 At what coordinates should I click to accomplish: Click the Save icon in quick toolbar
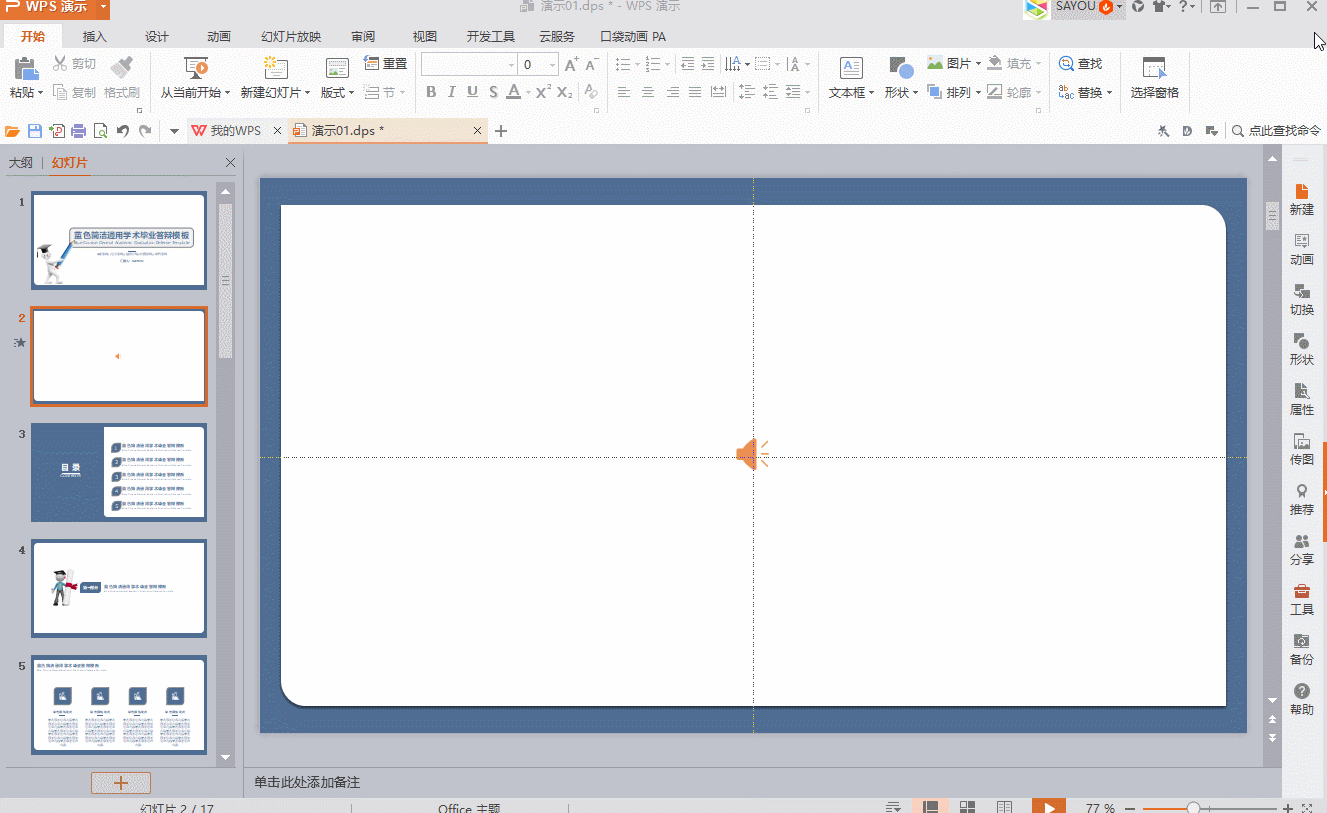pyautogui.click(x=35, y=131)
